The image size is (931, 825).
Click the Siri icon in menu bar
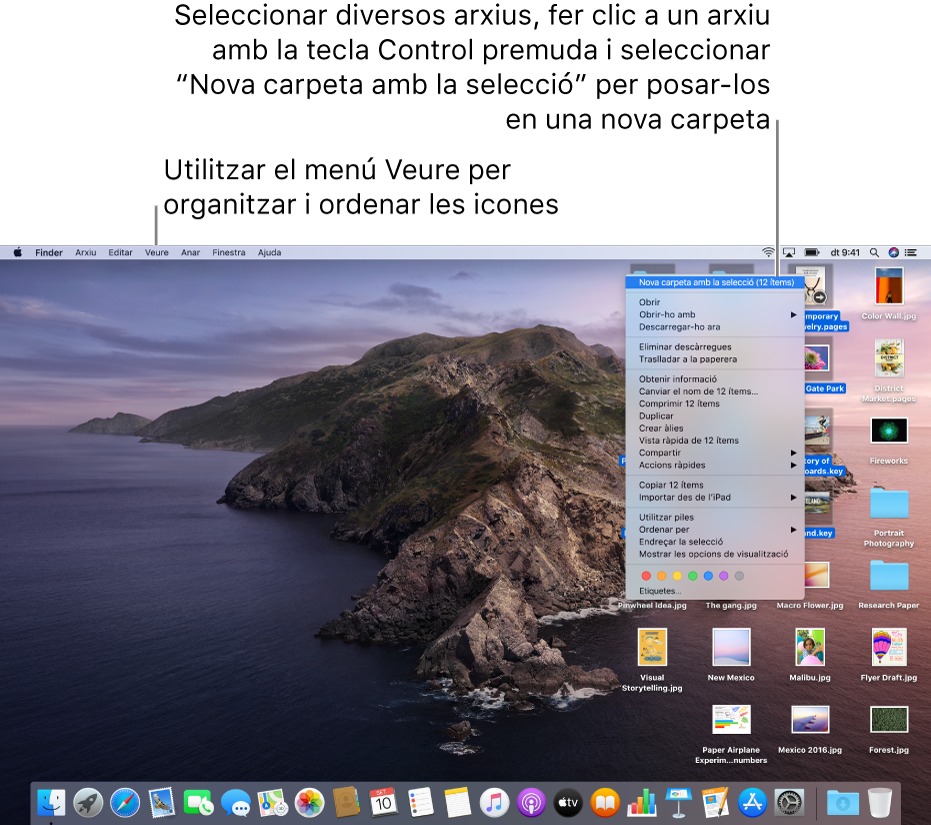click(x=893, y=252)
